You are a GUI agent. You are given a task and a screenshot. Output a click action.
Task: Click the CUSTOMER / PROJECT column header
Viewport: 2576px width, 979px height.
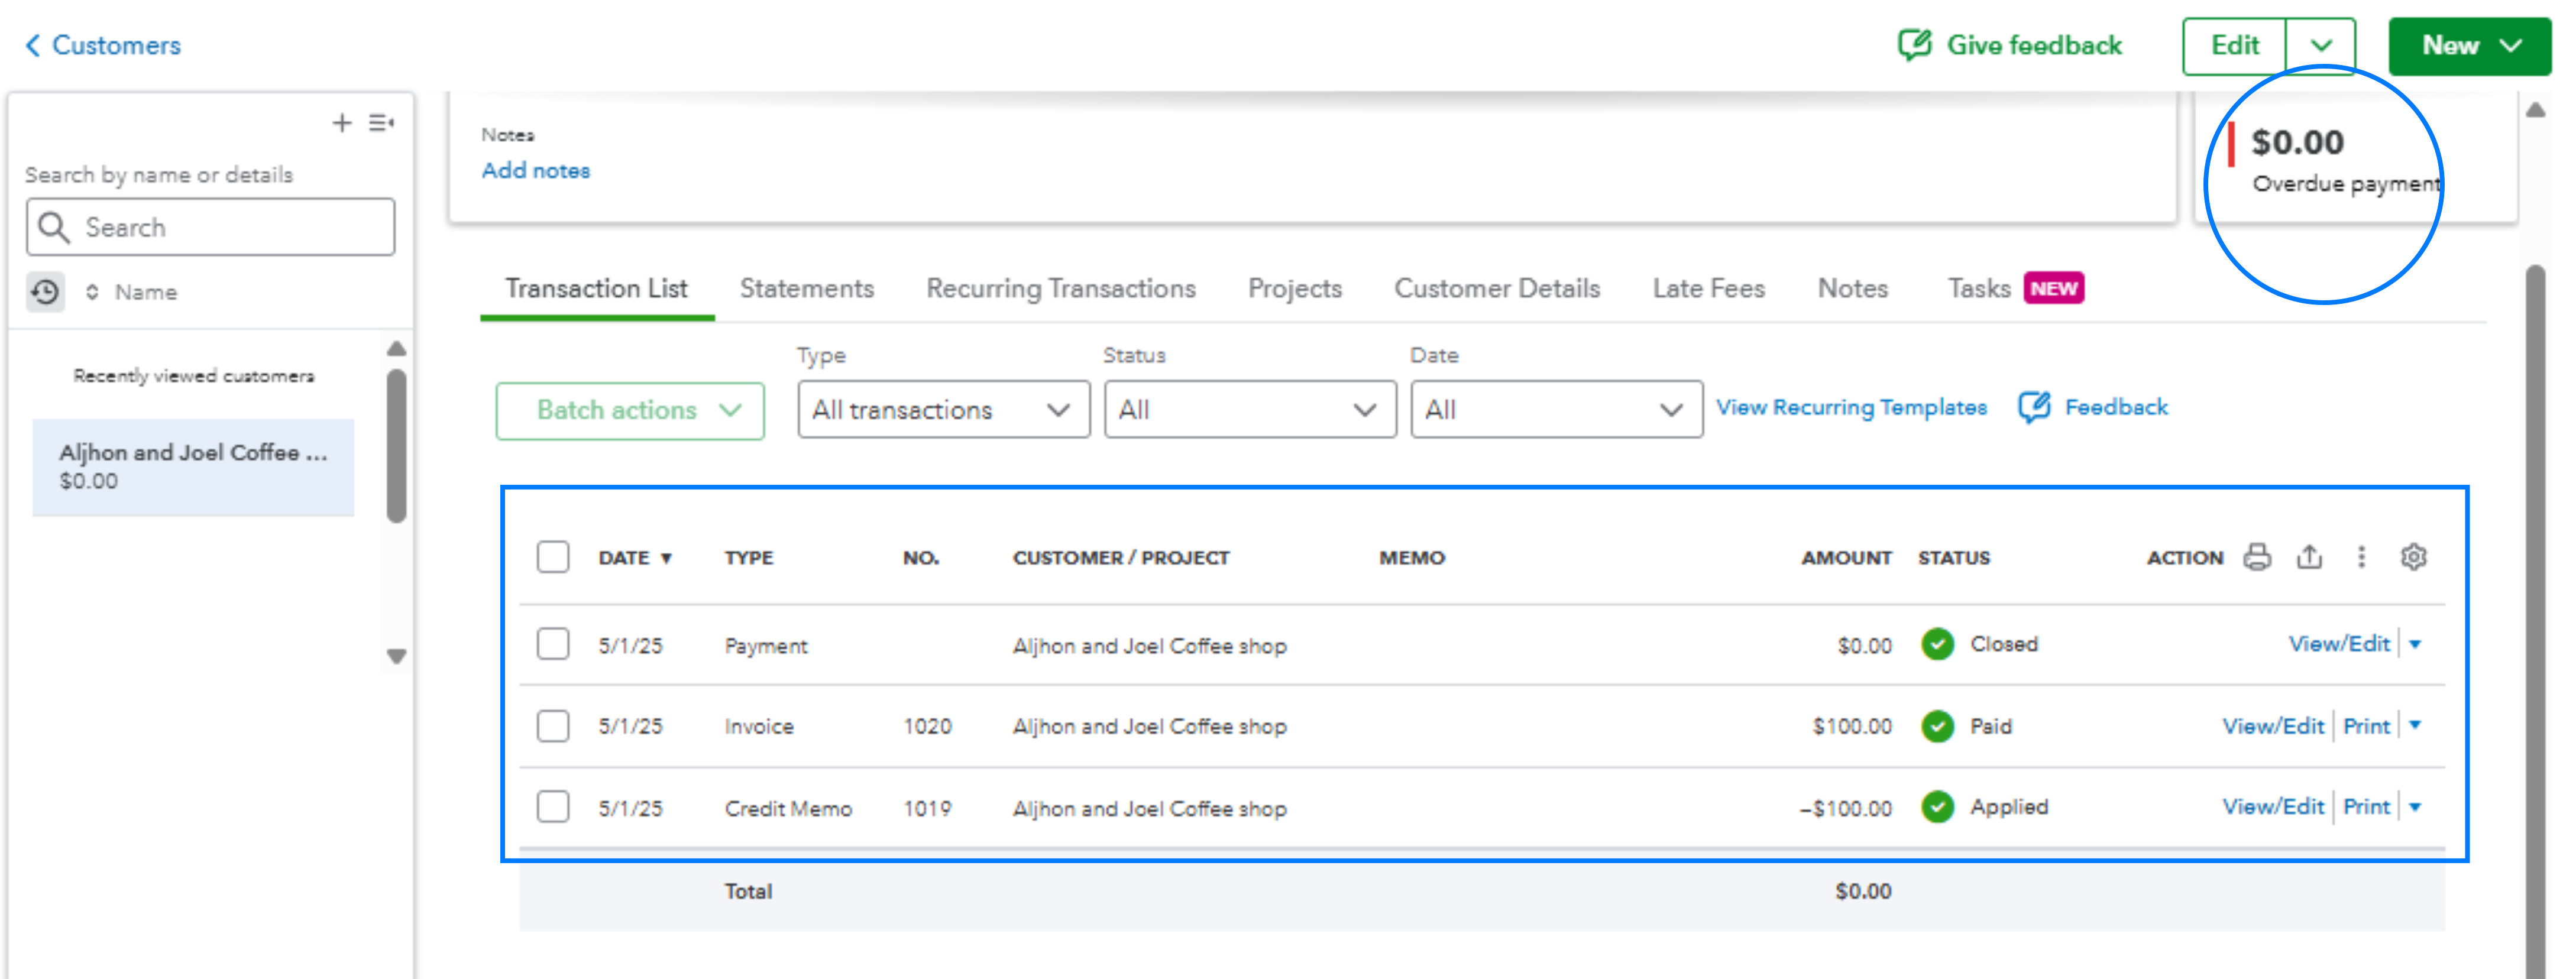click(x=1121, y=558)
